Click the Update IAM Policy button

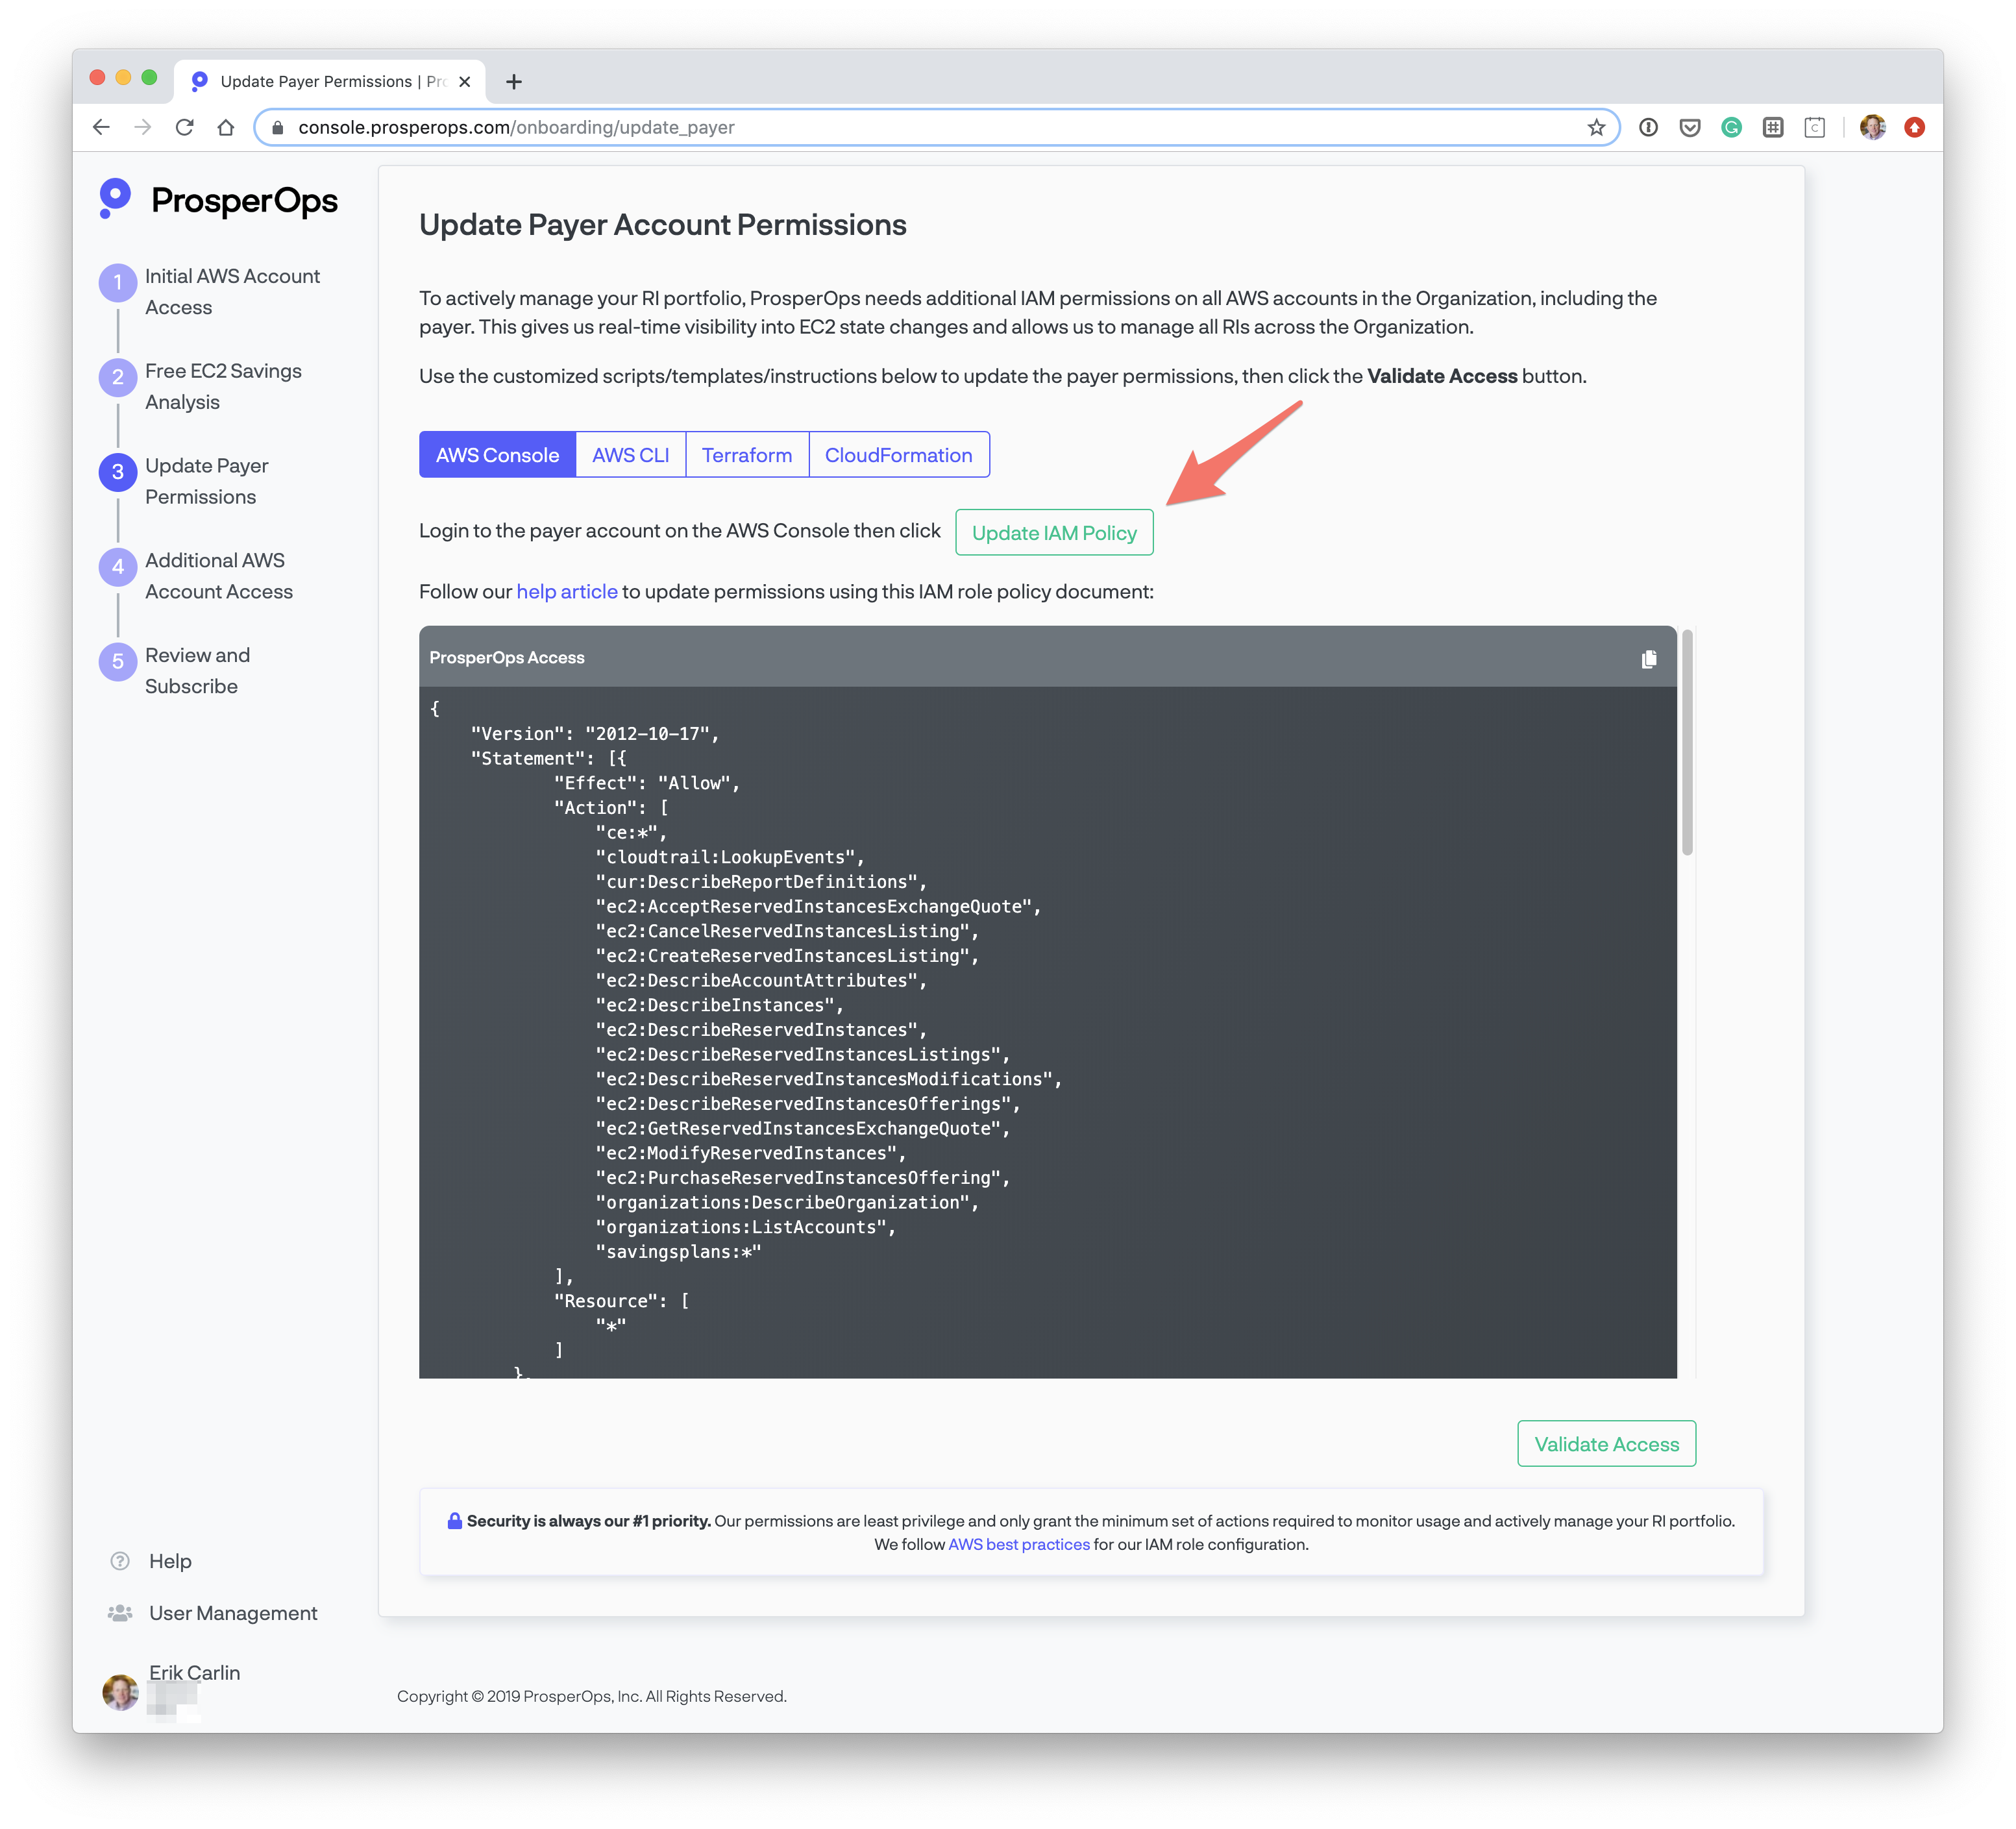coord(1054,533)
